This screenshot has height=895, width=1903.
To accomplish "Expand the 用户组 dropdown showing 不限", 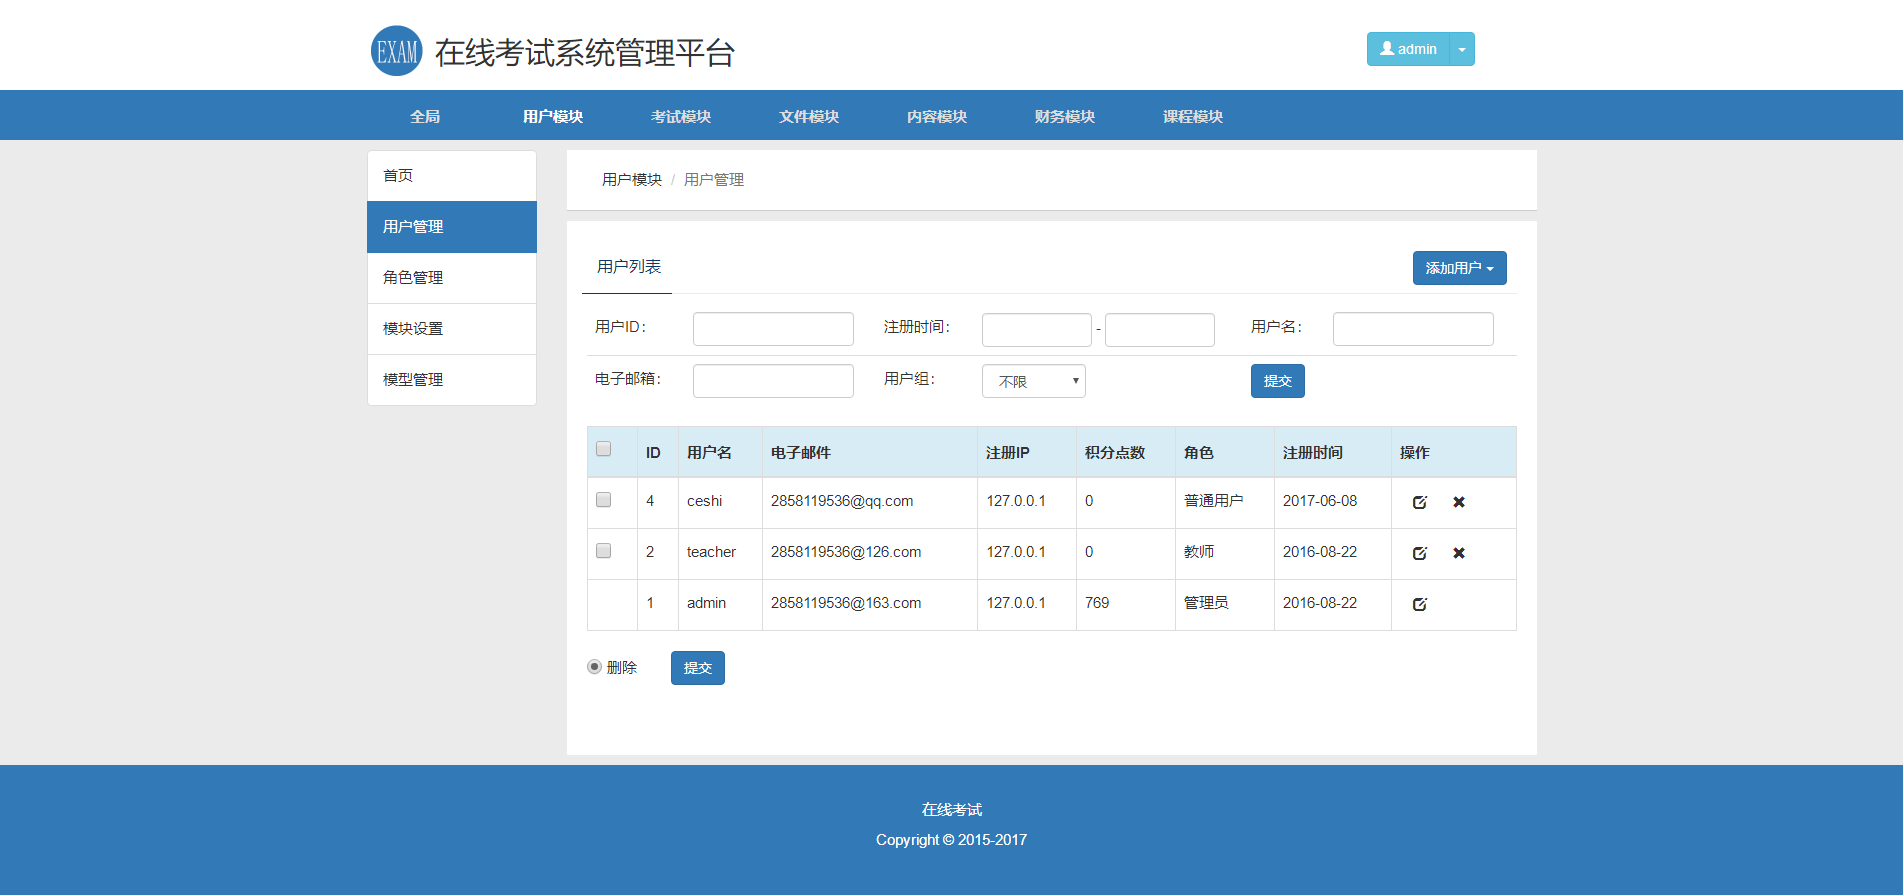I will [x=1033, y=381].
